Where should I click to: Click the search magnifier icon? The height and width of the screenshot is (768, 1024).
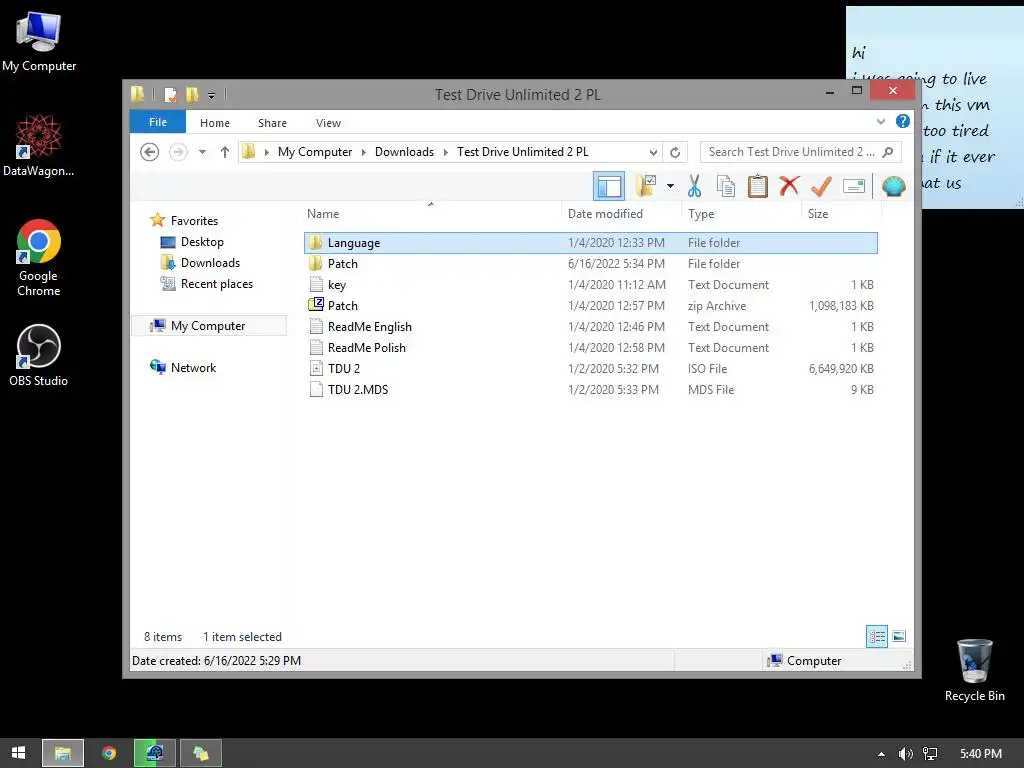tap(888, 152)
